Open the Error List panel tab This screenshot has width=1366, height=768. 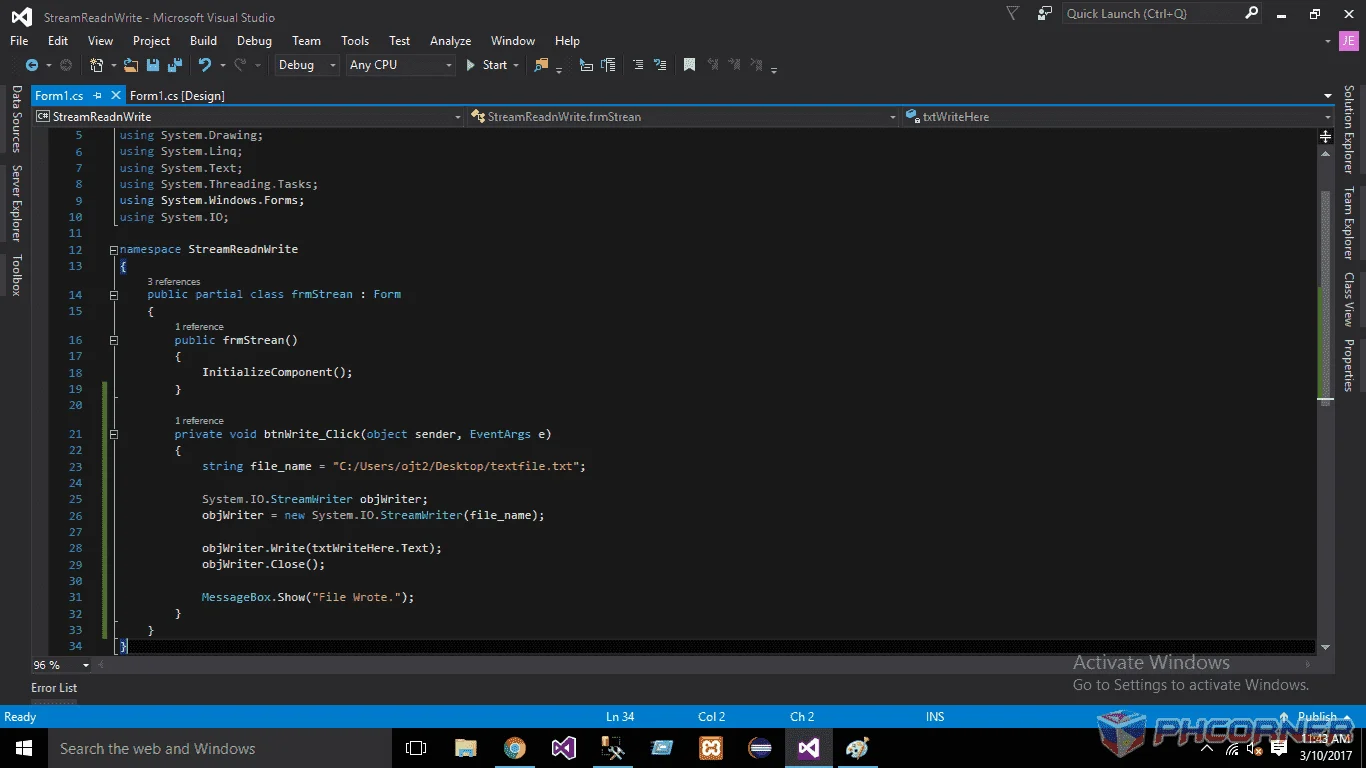pyautogui.click(x=54, y=688)
